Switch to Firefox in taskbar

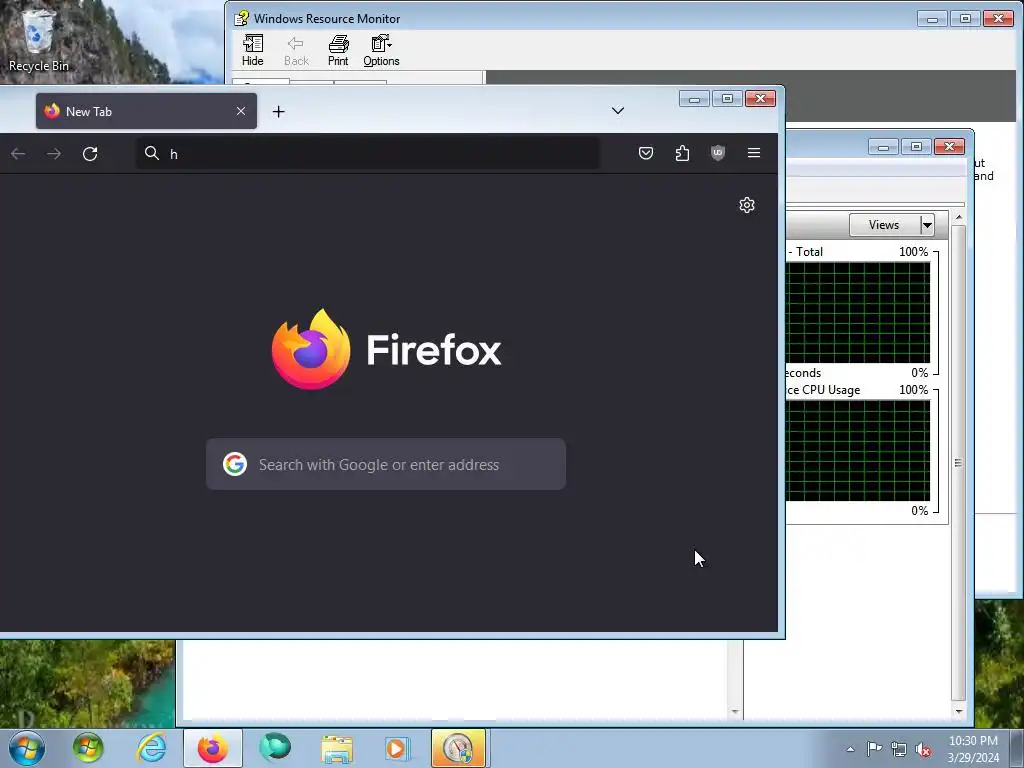click(213, 748)
